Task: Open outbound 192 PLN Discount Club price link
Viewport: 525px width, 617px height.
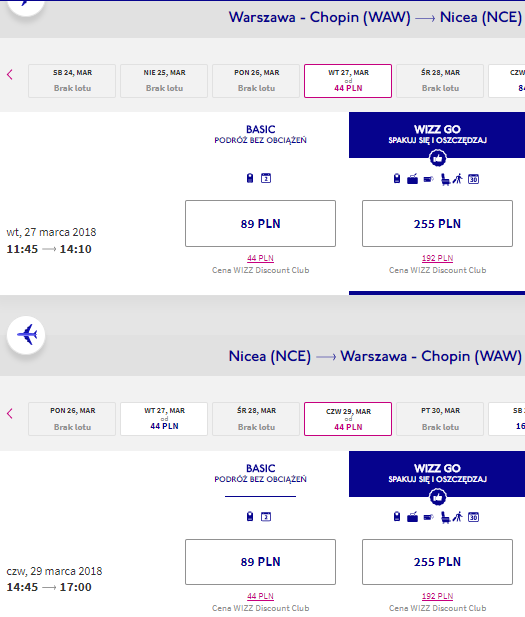Action: pyautogui.click(x=437, y=258)
